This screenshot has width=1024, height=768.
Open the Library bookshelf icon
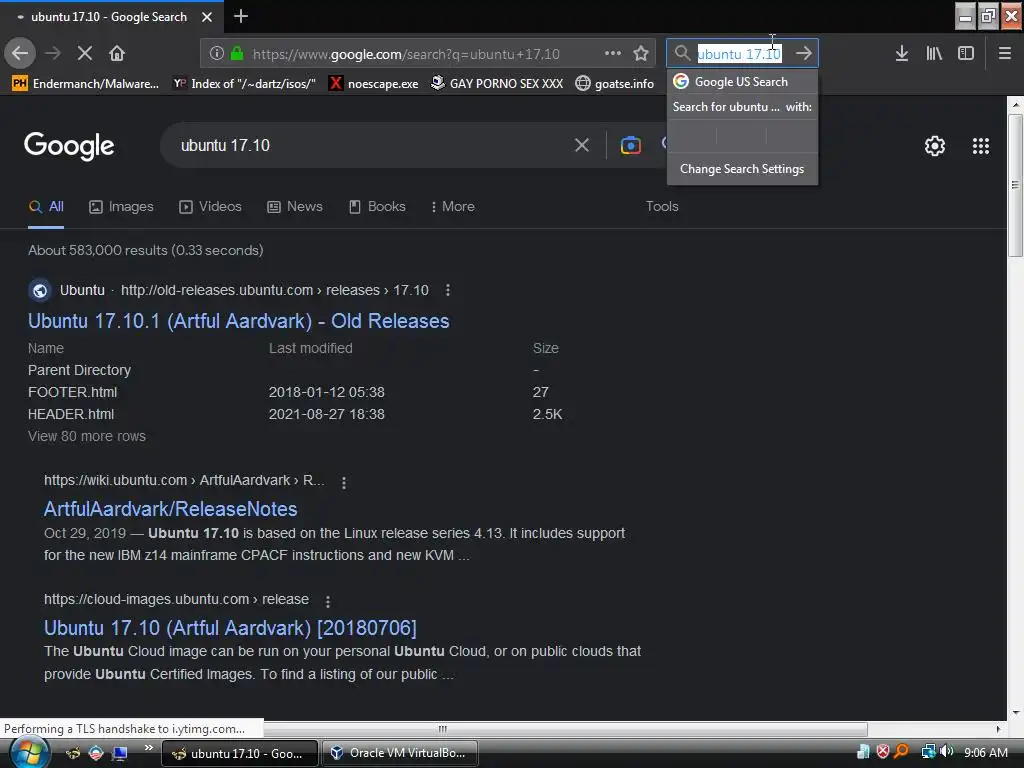[934, 53]
